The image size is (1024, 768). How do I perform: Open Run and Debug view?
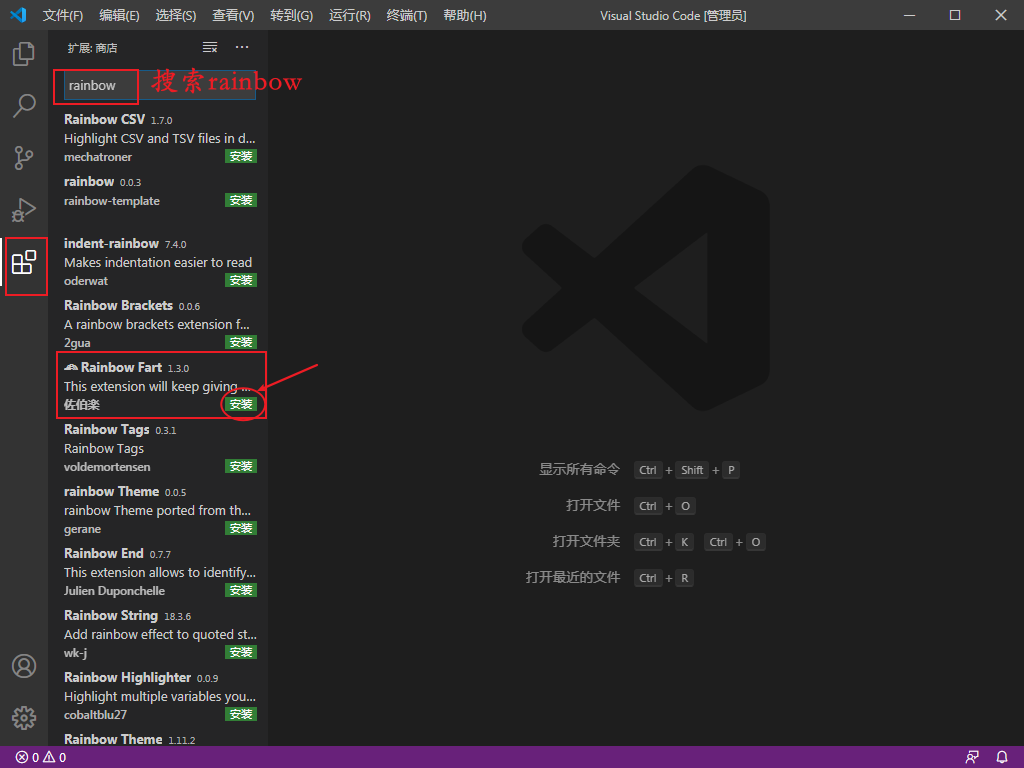(x=24, y=210)
